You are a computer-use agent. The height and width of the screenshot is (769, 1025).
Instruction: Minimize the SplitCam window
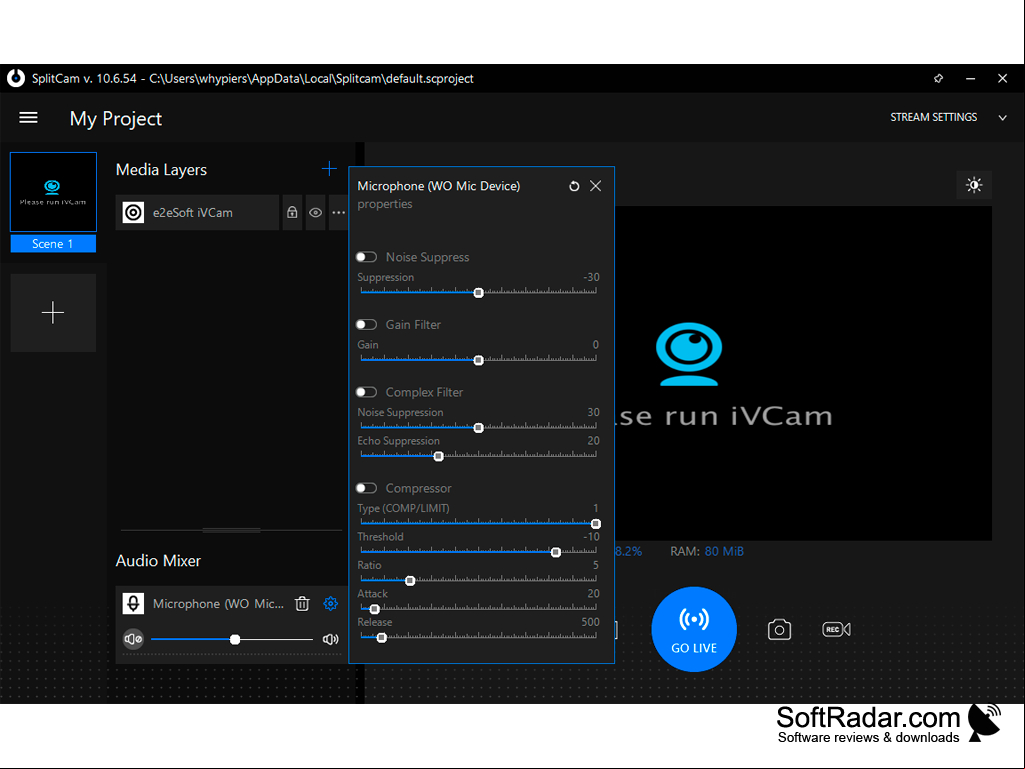[x=971, y=78]
